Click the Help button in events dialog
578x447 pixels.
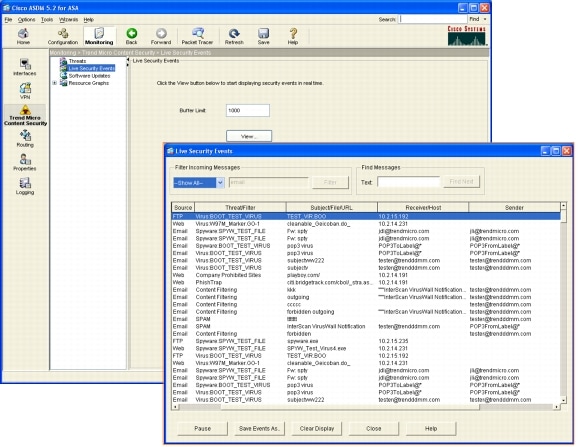[431, 429]
